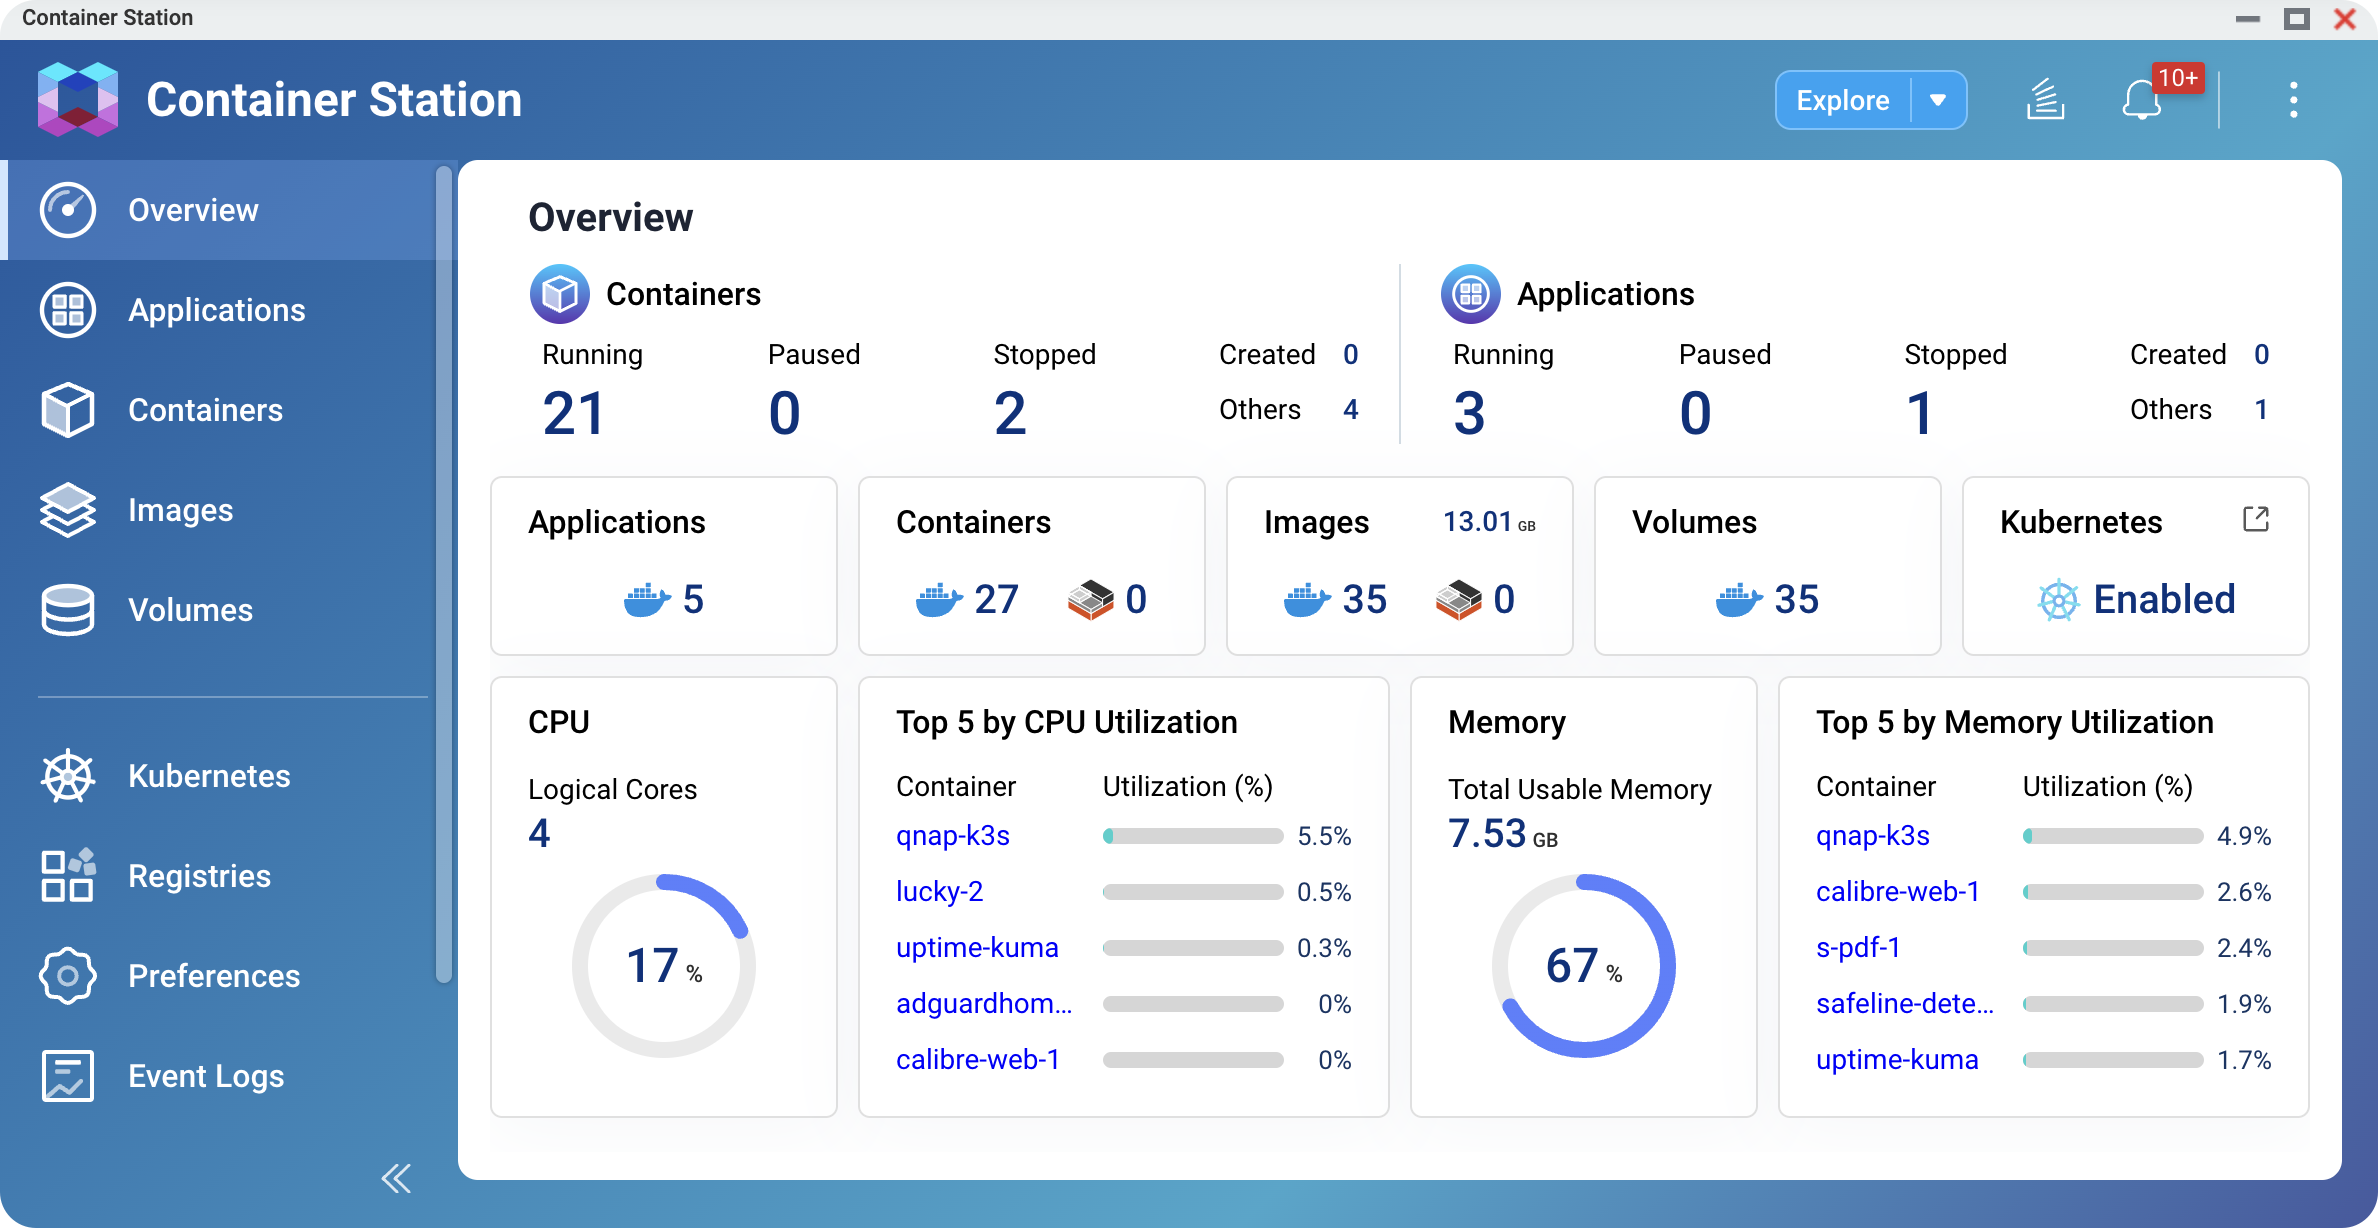
Task: Click Docker whale icon in Applications card
Action: pos(647,600)
